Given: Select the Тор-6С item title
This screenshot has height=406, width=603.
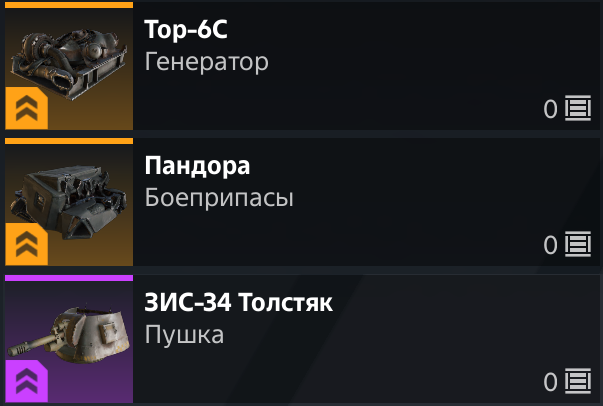Looking at the screenshot, I should click(186, 30).
